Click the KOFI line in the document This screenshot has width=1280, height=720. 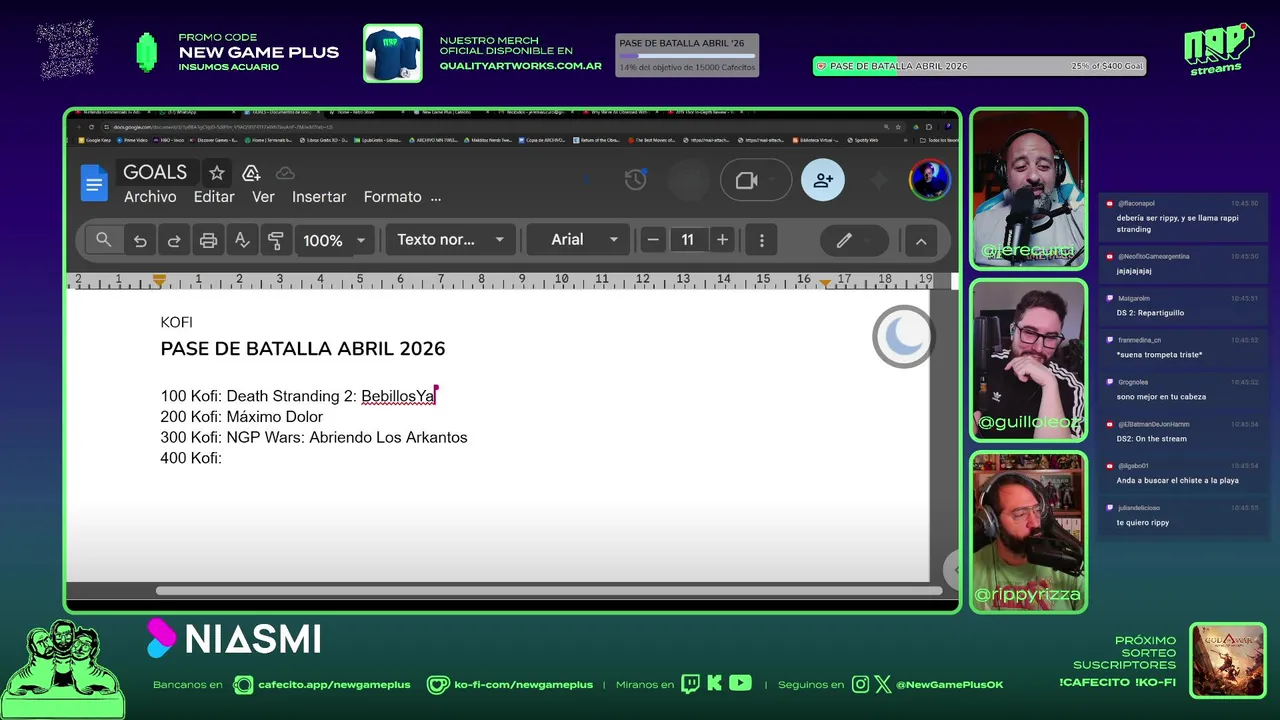(x=176, y=322)
